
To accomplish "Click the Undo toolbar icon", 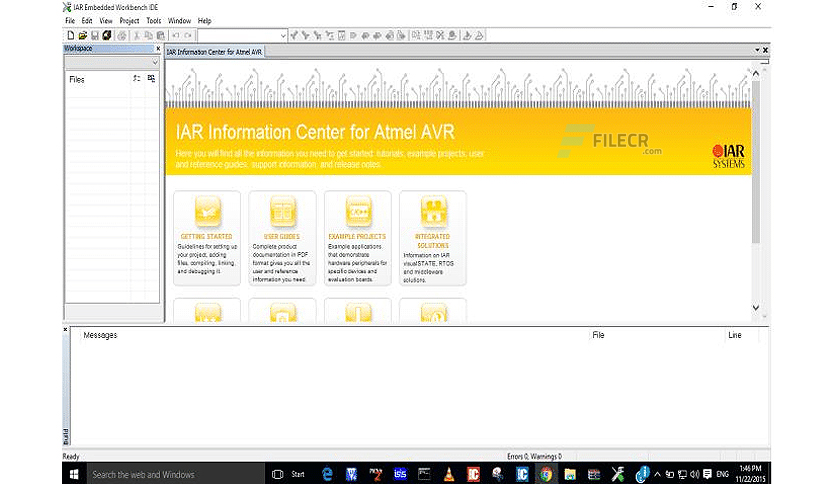I will [x=175, y=35].
